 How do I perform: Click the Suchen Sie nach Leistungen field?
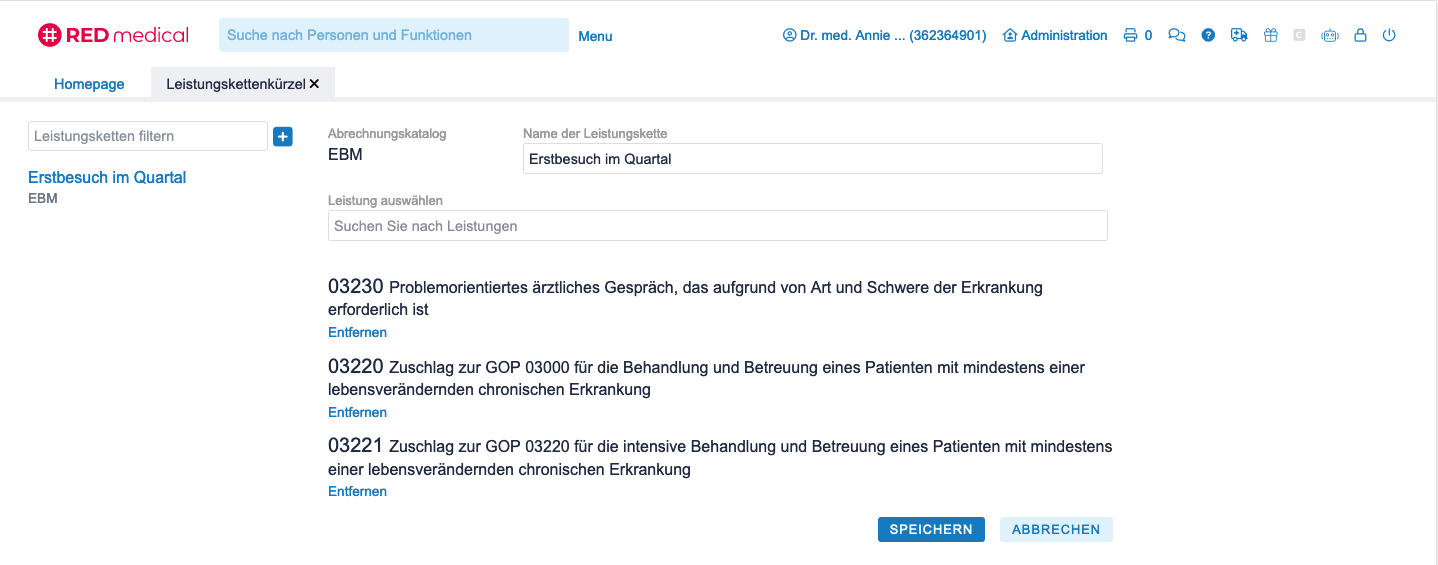(x=717, y=226)
